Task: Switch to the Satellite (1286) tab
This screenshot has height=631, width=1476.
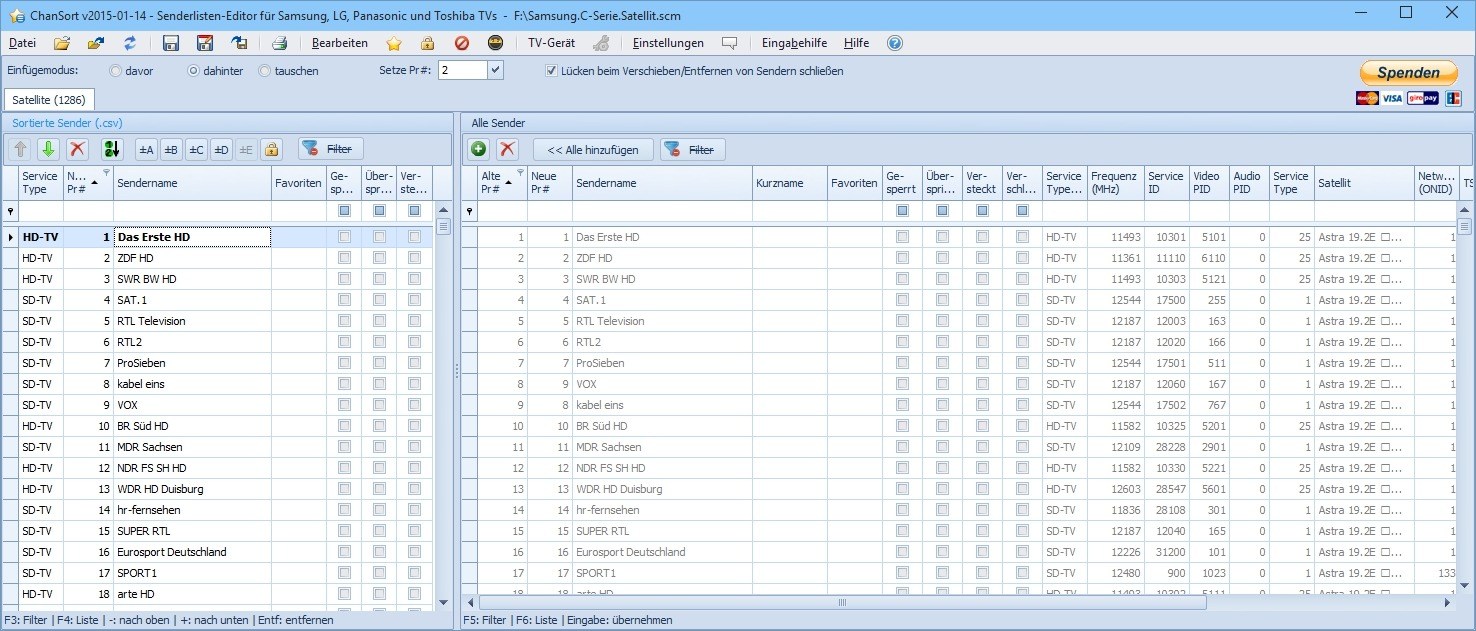Action: point(50,100)
